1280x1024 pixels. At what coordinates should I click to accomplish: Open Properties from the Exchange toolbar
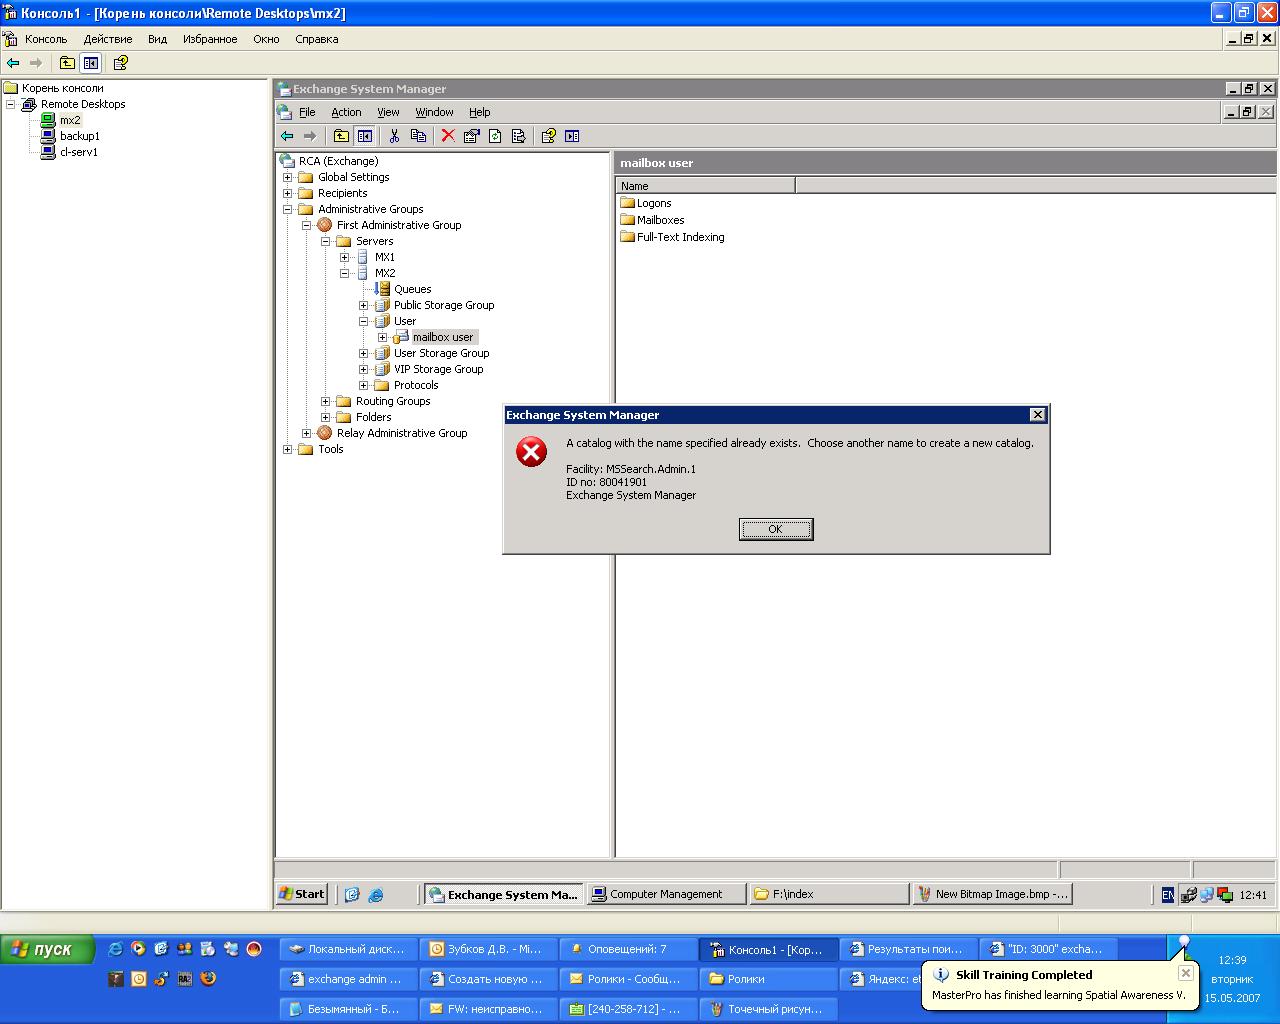[x=471, y=136]
